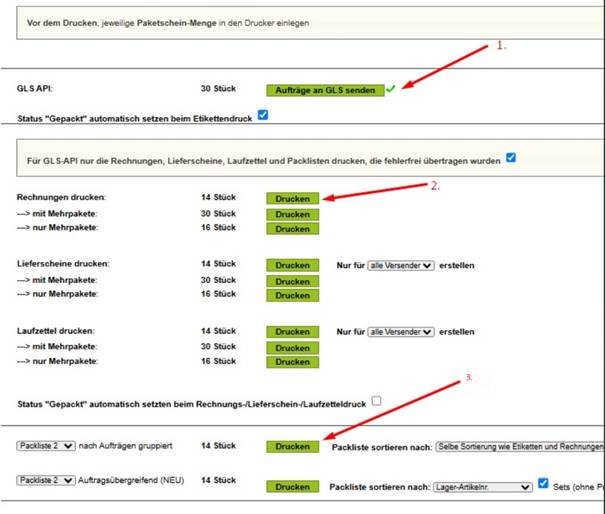Image resolution: width=605 pixels, height=514 pixels.
Task: Click Drucken for Lieferscheine drucken
Action: tap(292, 265)
